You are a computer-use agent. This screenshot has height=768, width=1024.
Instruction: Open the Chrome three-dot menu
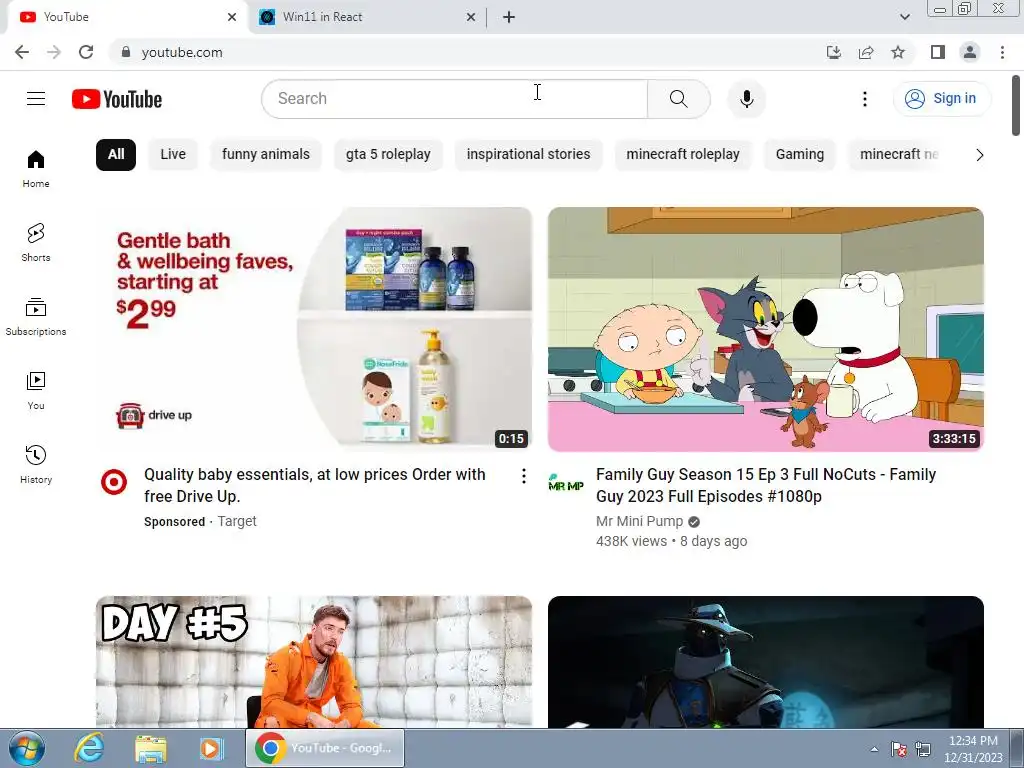point(1002,52)
